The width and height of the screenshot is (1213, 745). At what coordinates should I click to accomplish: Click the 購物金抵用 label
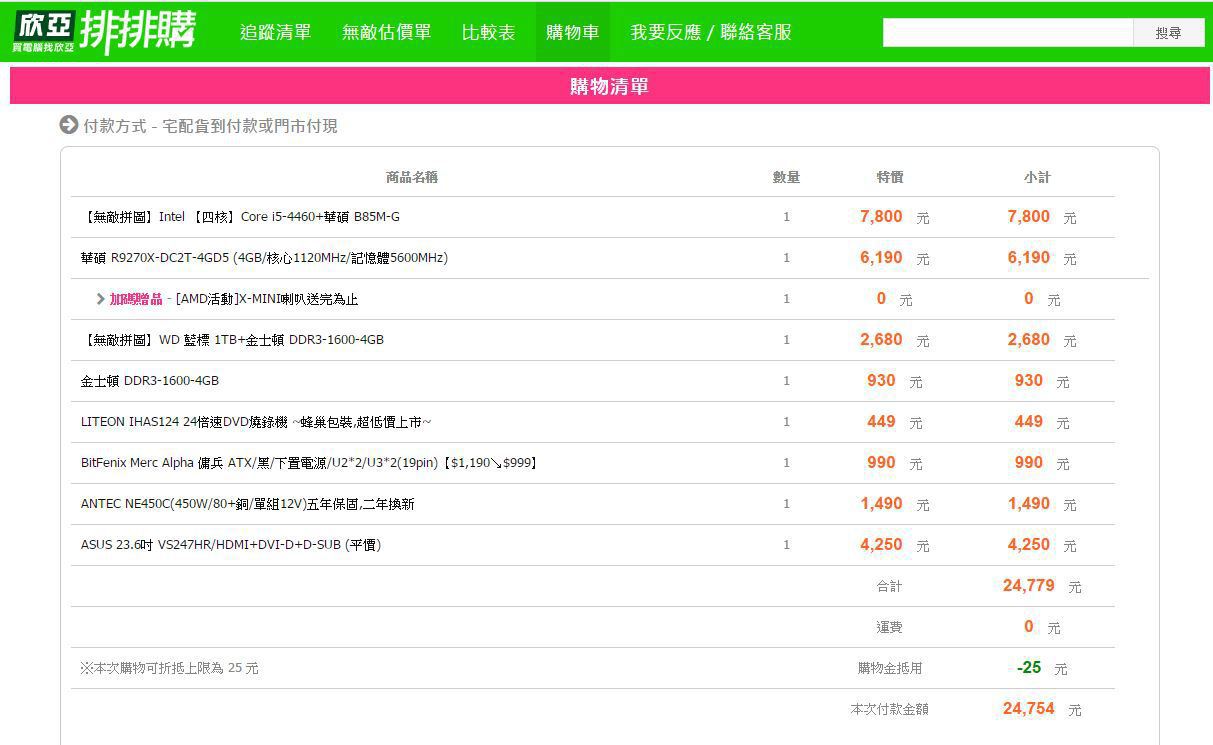tap(890, 668)
